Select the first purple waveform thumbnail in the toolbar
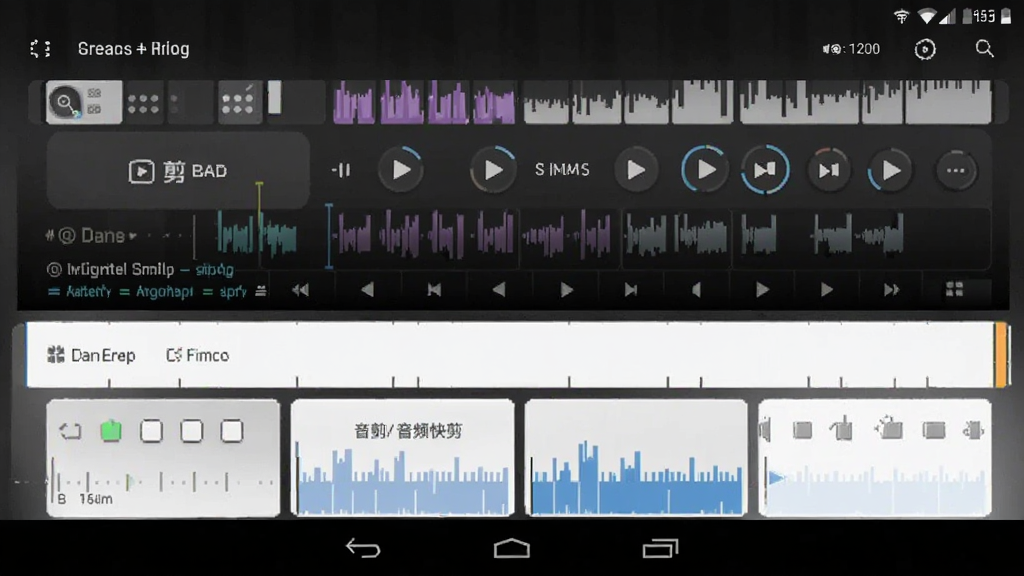Viewport: 1024px width, 576px height. click(355, 103)
